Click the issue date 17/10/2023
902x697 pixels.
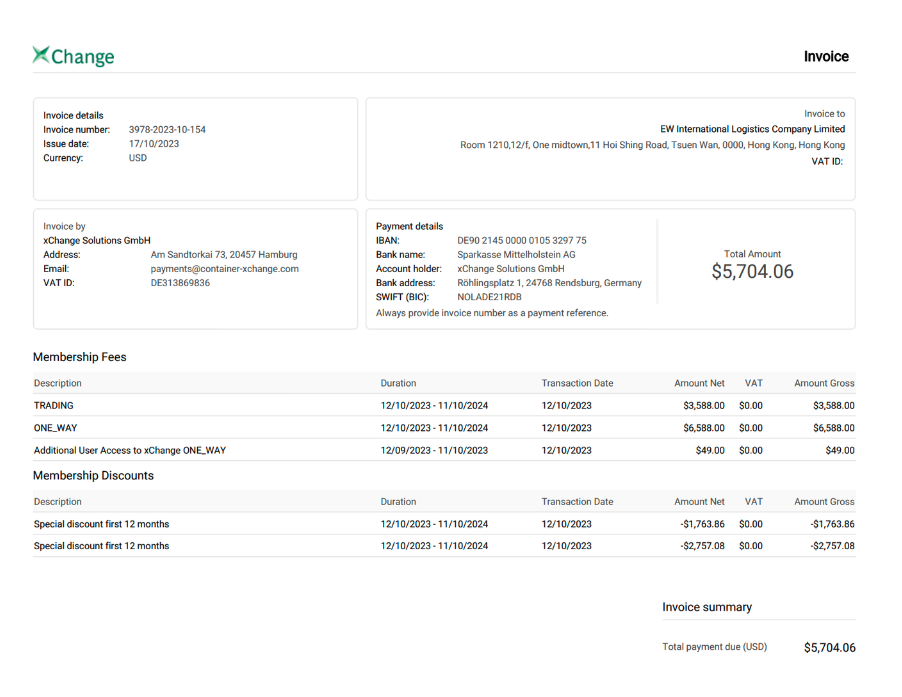click(x=154, y=144)
